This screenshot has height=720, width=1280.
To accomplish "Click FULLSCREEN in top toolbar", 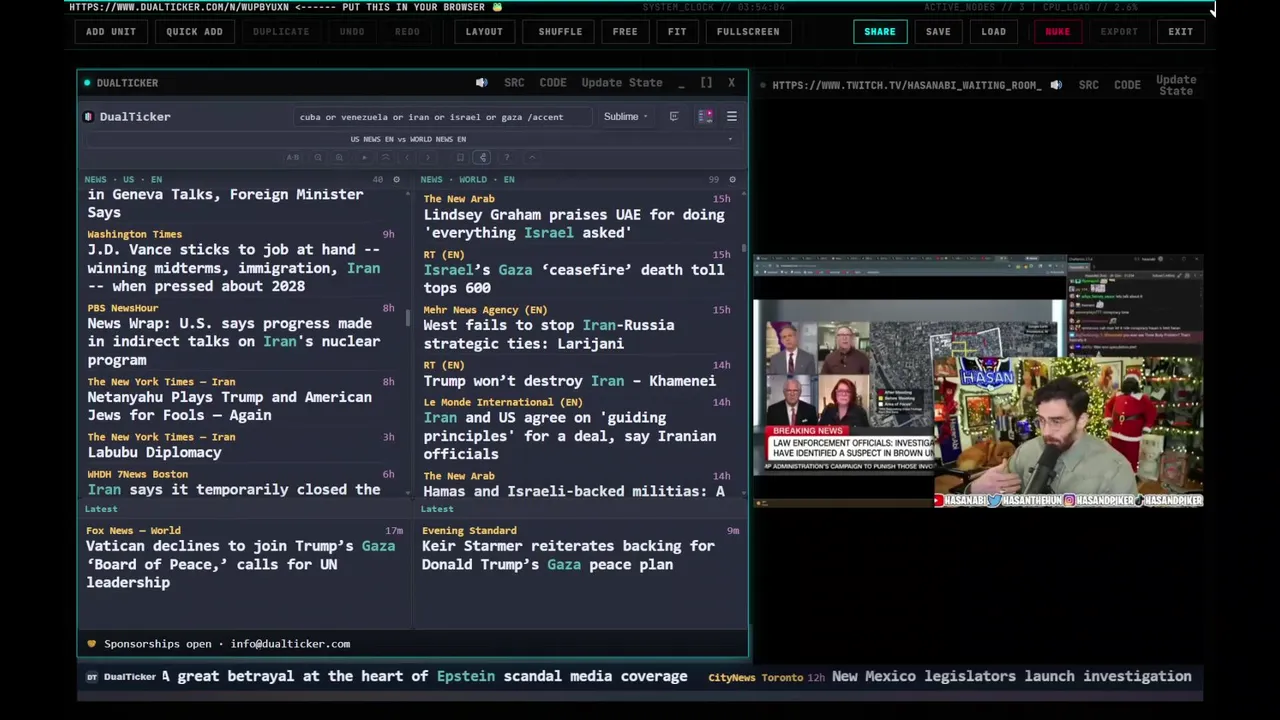I will 748,32.
